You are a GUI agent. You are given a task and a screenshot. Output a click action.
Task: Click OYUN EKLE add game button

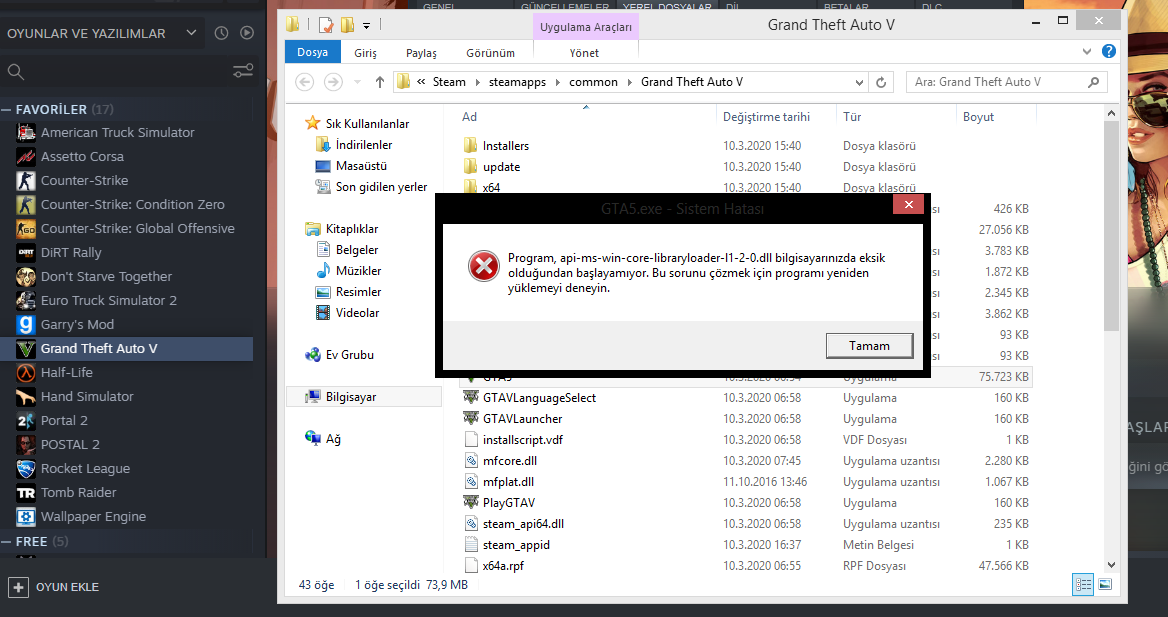pos(54,587)
